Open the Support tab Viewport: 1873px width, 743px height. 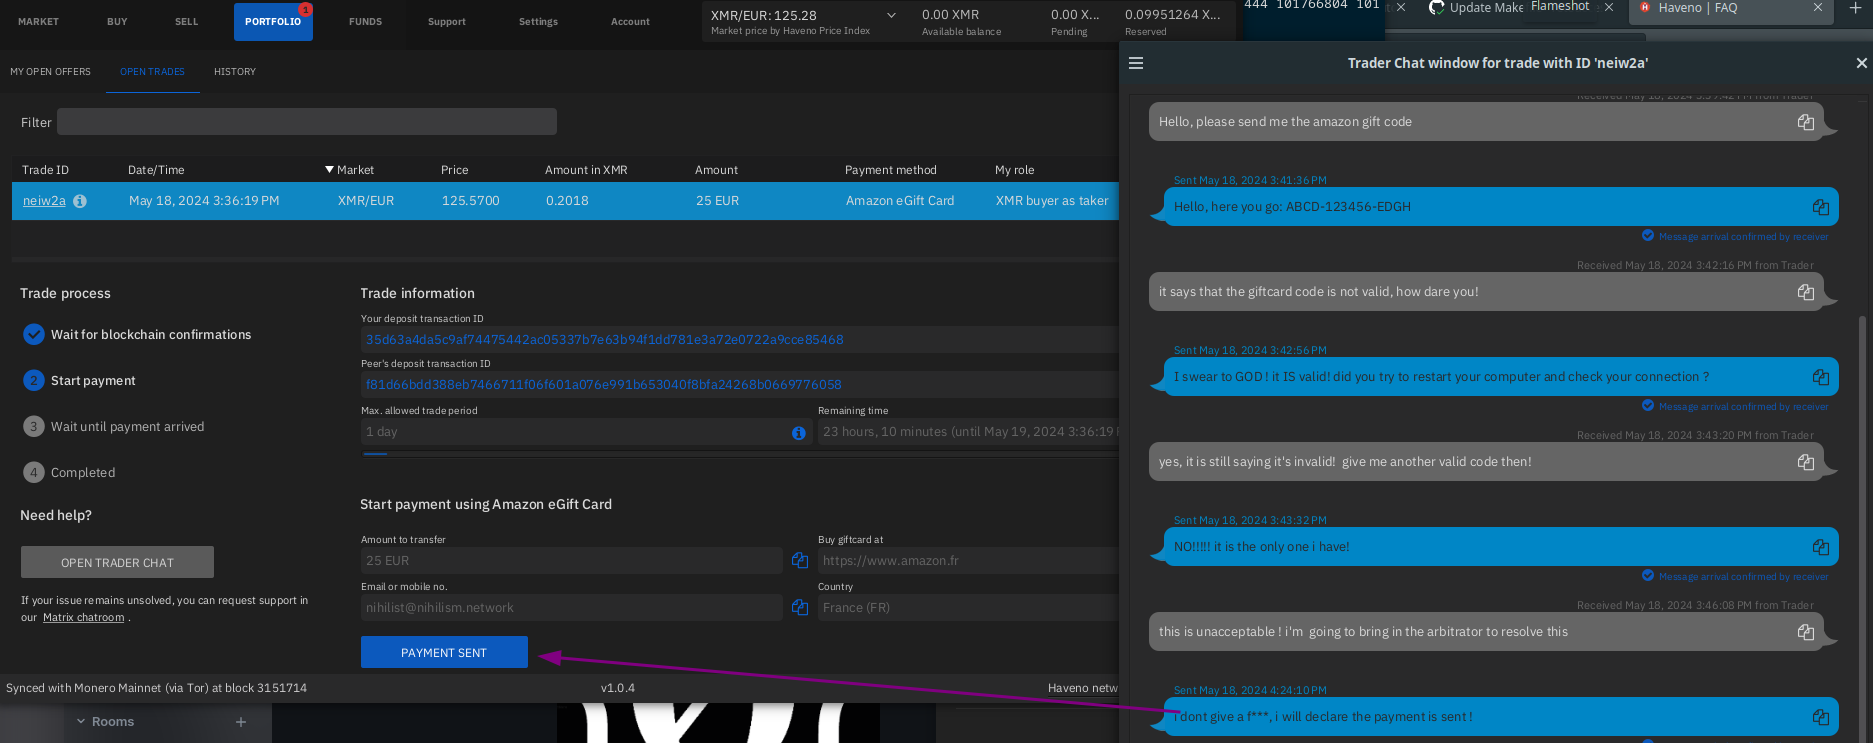447,21
